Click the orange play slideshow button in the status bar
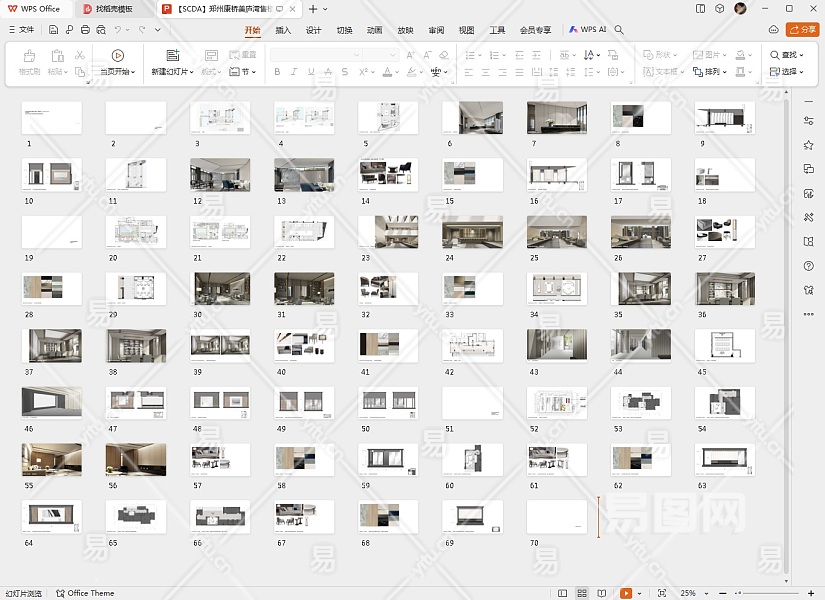Image resolution: width=825 pixels, height=600 pixels. point(626,593)
